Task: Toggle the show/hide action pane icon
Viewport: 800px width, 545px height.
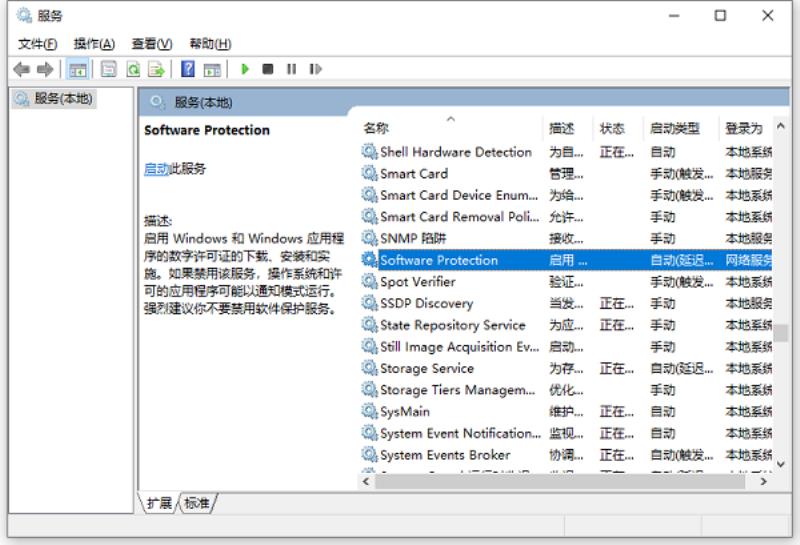Action: (212, 69)
